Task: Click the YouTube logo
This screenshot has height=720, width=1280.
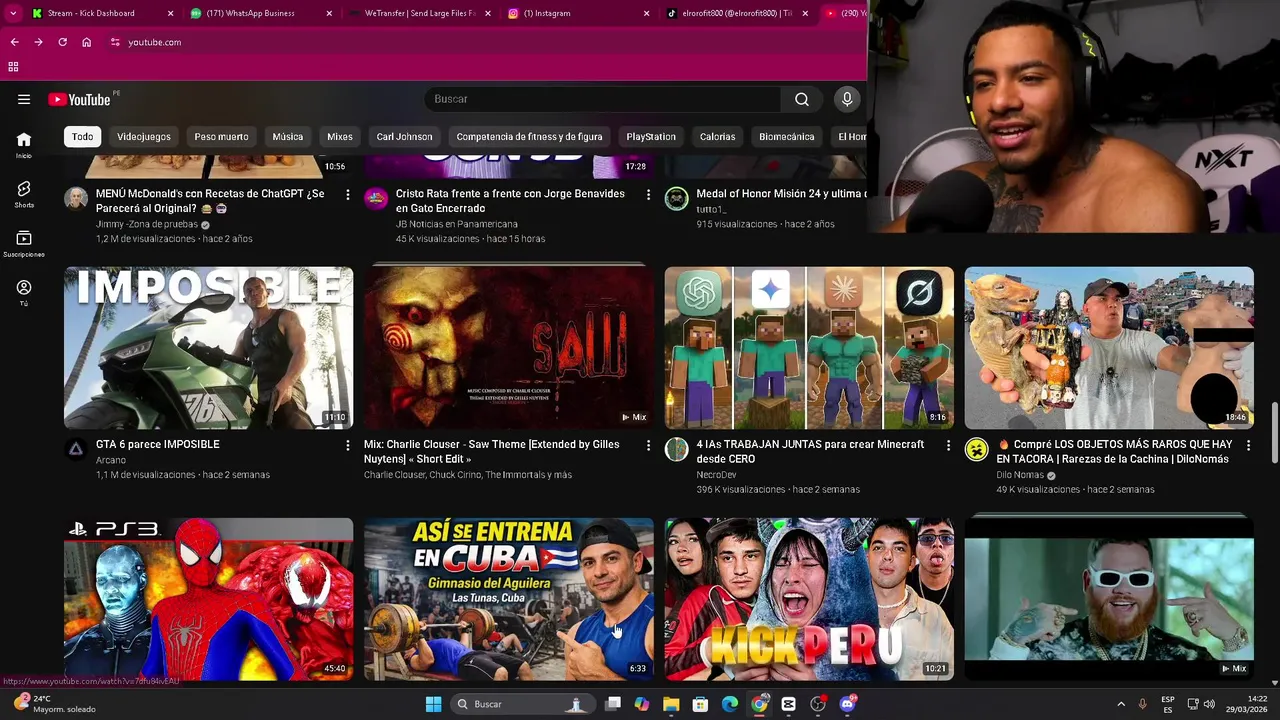Action: [x=79, y=99]
